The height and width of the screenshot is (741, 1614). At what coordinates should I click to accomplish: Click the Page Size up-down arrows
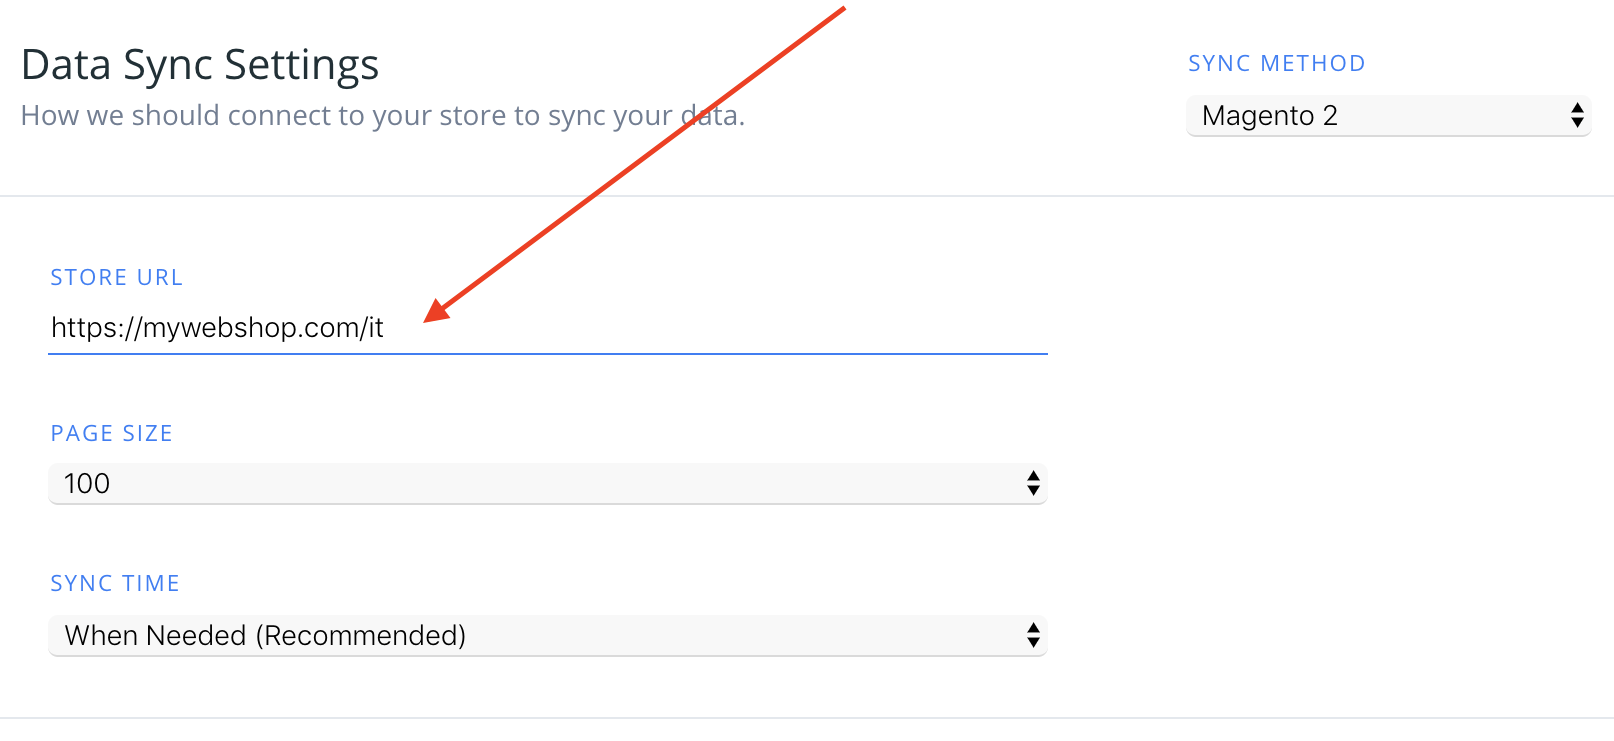pos(1033,484)
